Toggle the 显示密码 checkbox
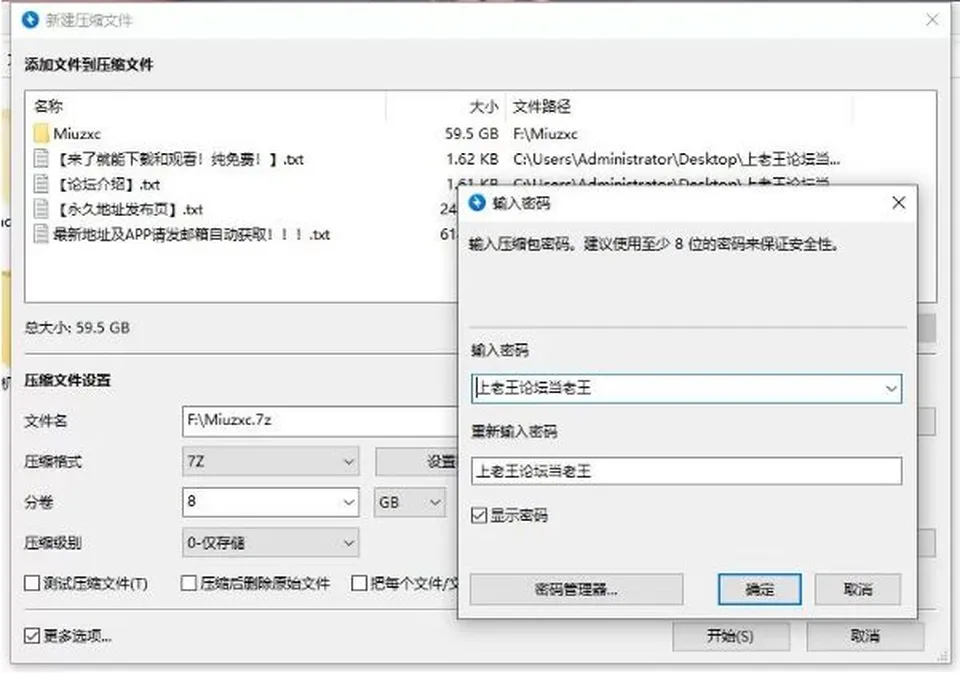This screenshot has width=960, height=674. pyautogui.click(x=479, y=515)
